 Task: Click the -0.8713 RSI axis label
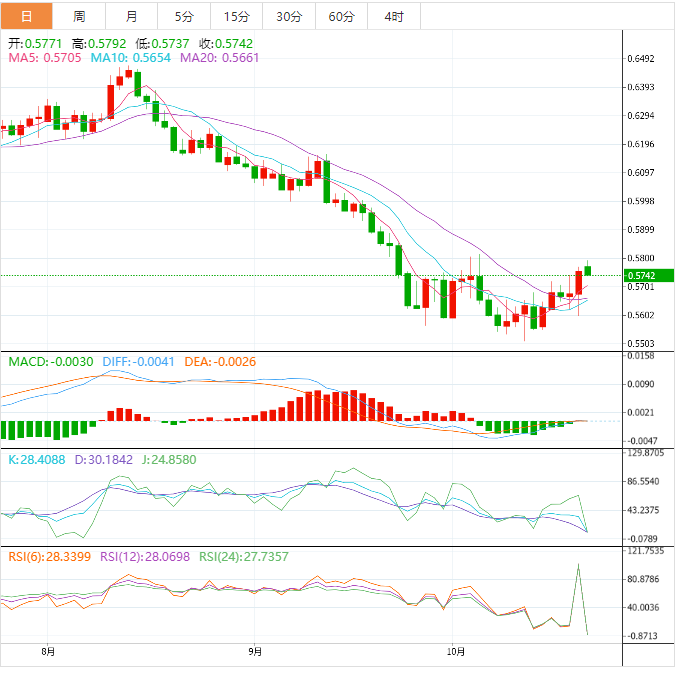click(641, 636)
